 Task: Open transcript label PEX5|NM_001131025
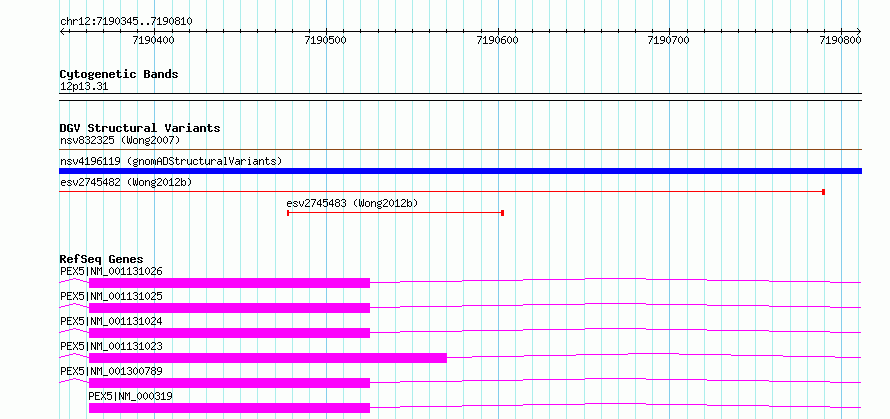click(x=111, y=296)
